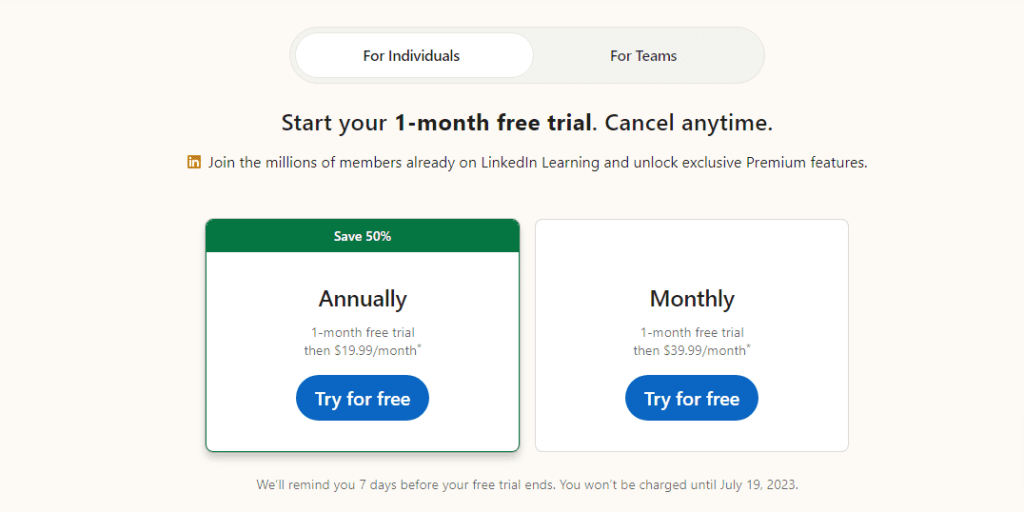Click the green Save 50% banner

(x=362, y=236)
